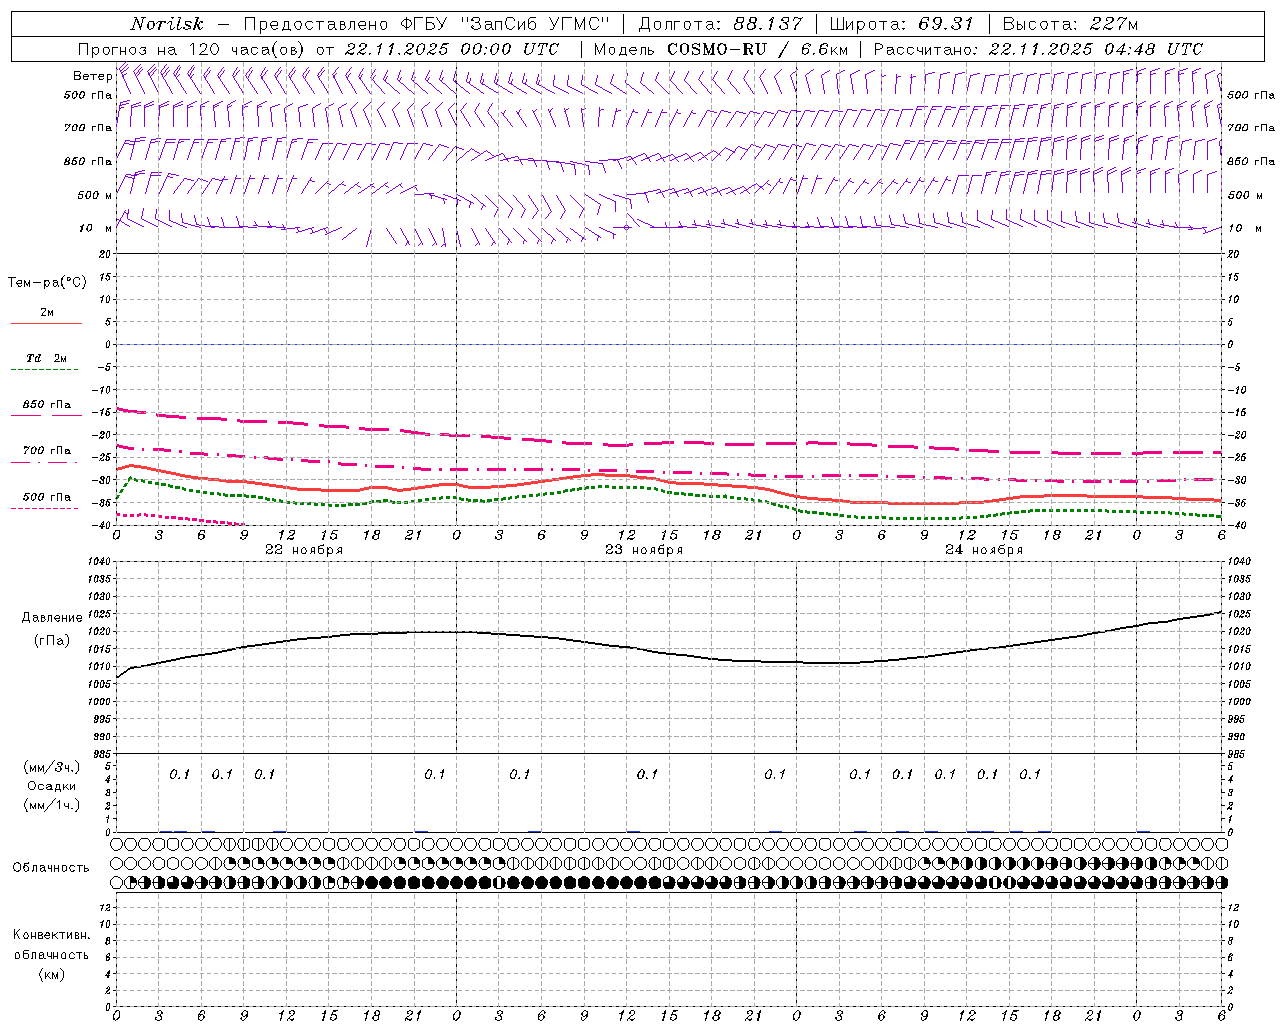Click the (мм/3ч.) precipitation unit label
Screen dimensions: 1280x1024
(x=52, y=767)
